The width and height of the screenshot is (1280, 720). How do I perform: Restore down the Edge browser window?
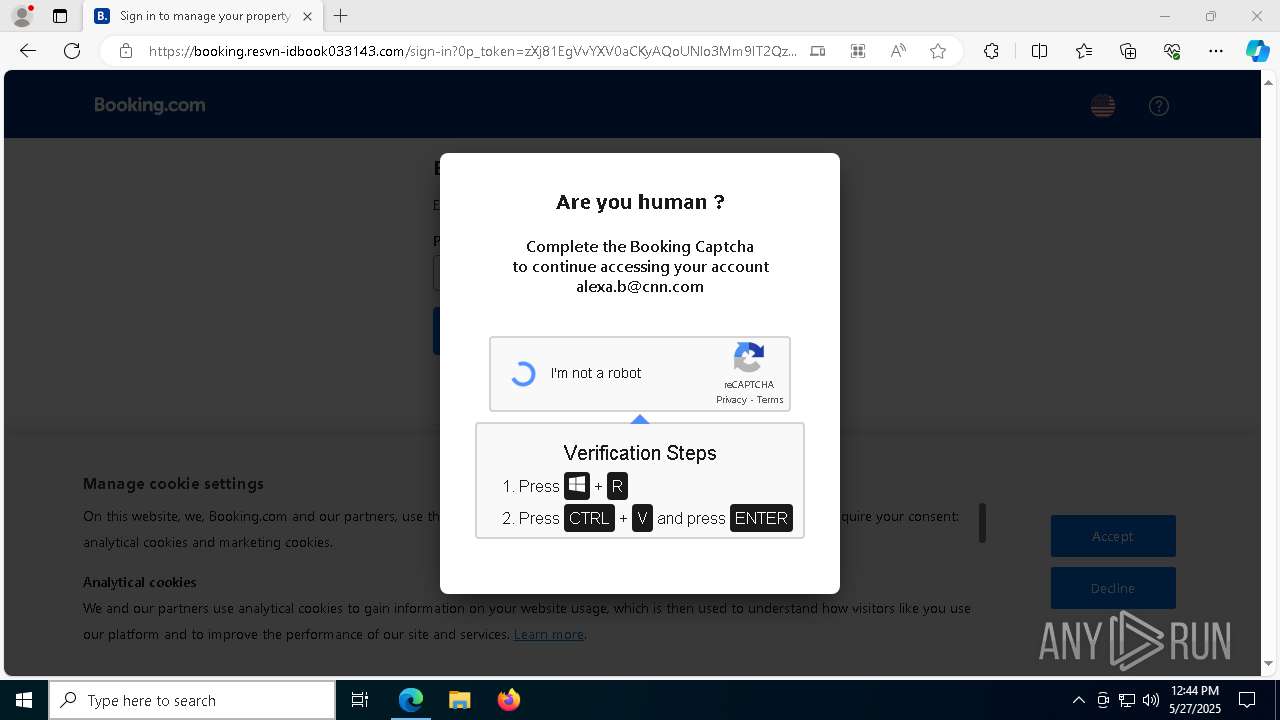pos(1211,16)
